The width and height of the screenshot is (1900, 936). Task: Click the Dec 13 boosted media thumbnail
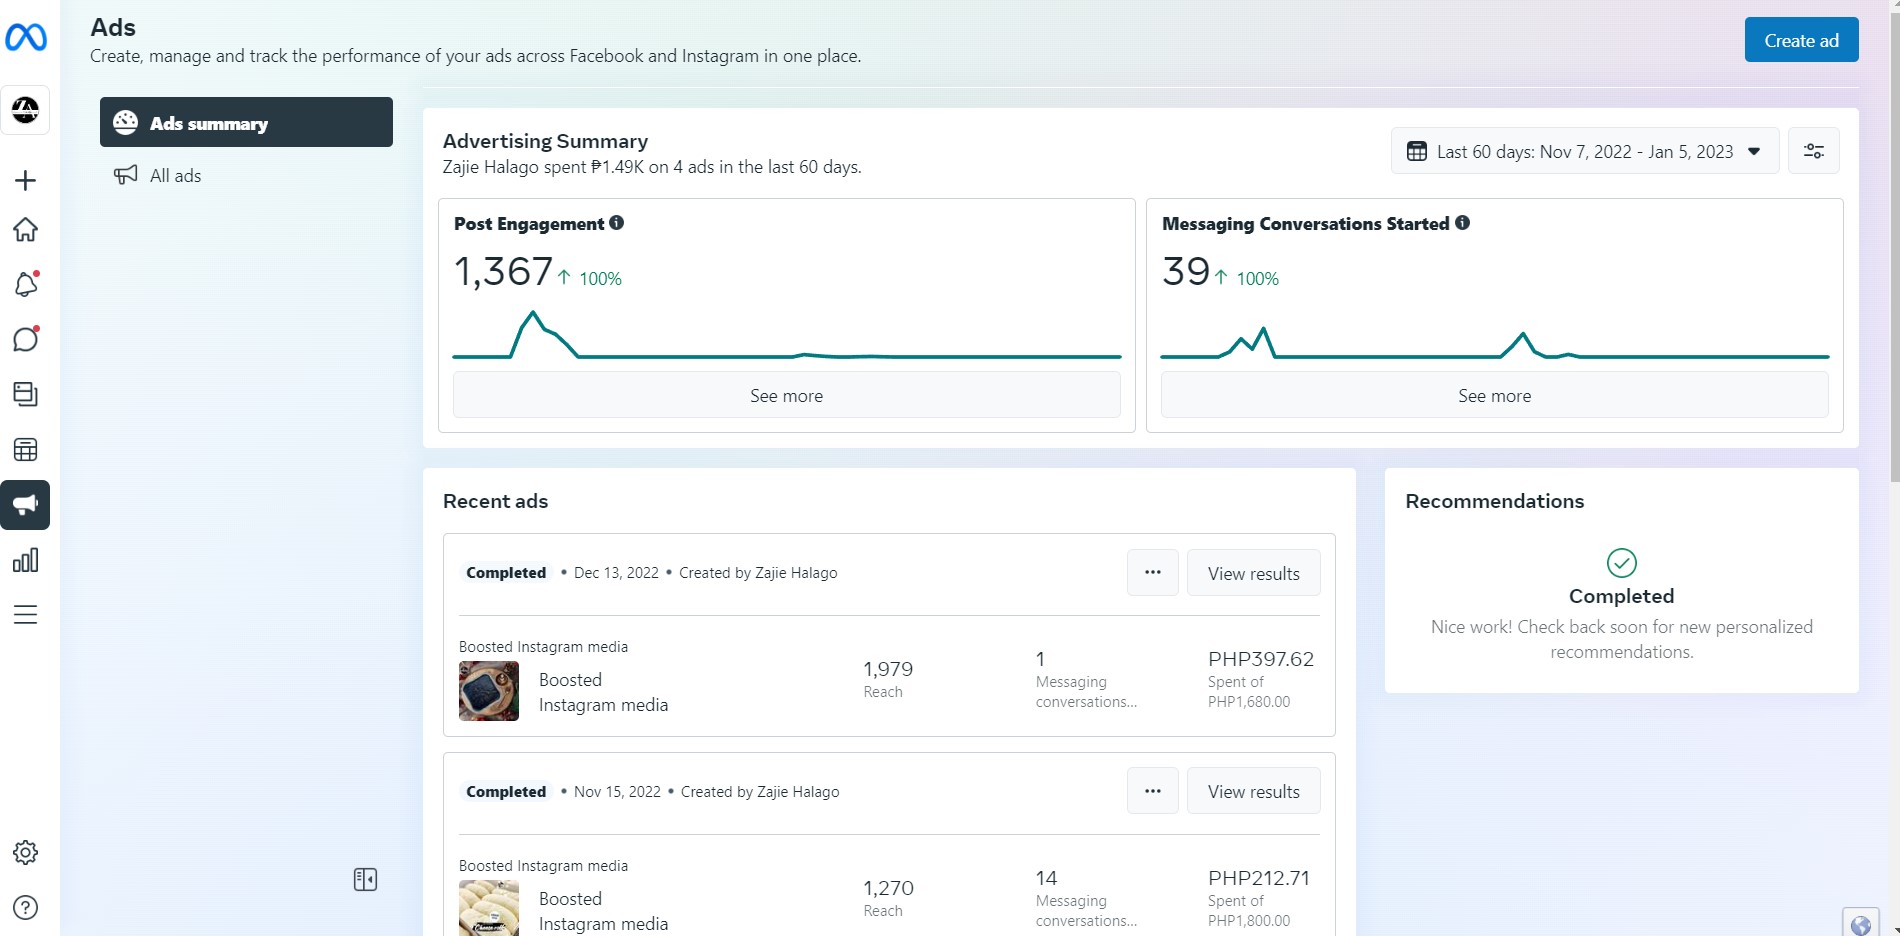489,691
